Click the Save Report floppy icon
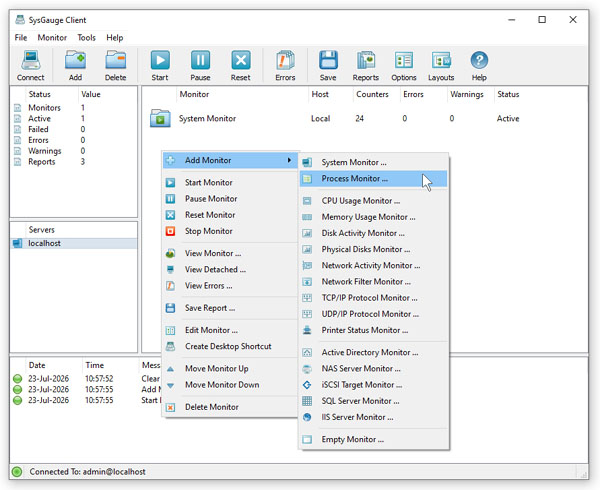The width and height of the screenshot is (600, 490). click(170, 308)
